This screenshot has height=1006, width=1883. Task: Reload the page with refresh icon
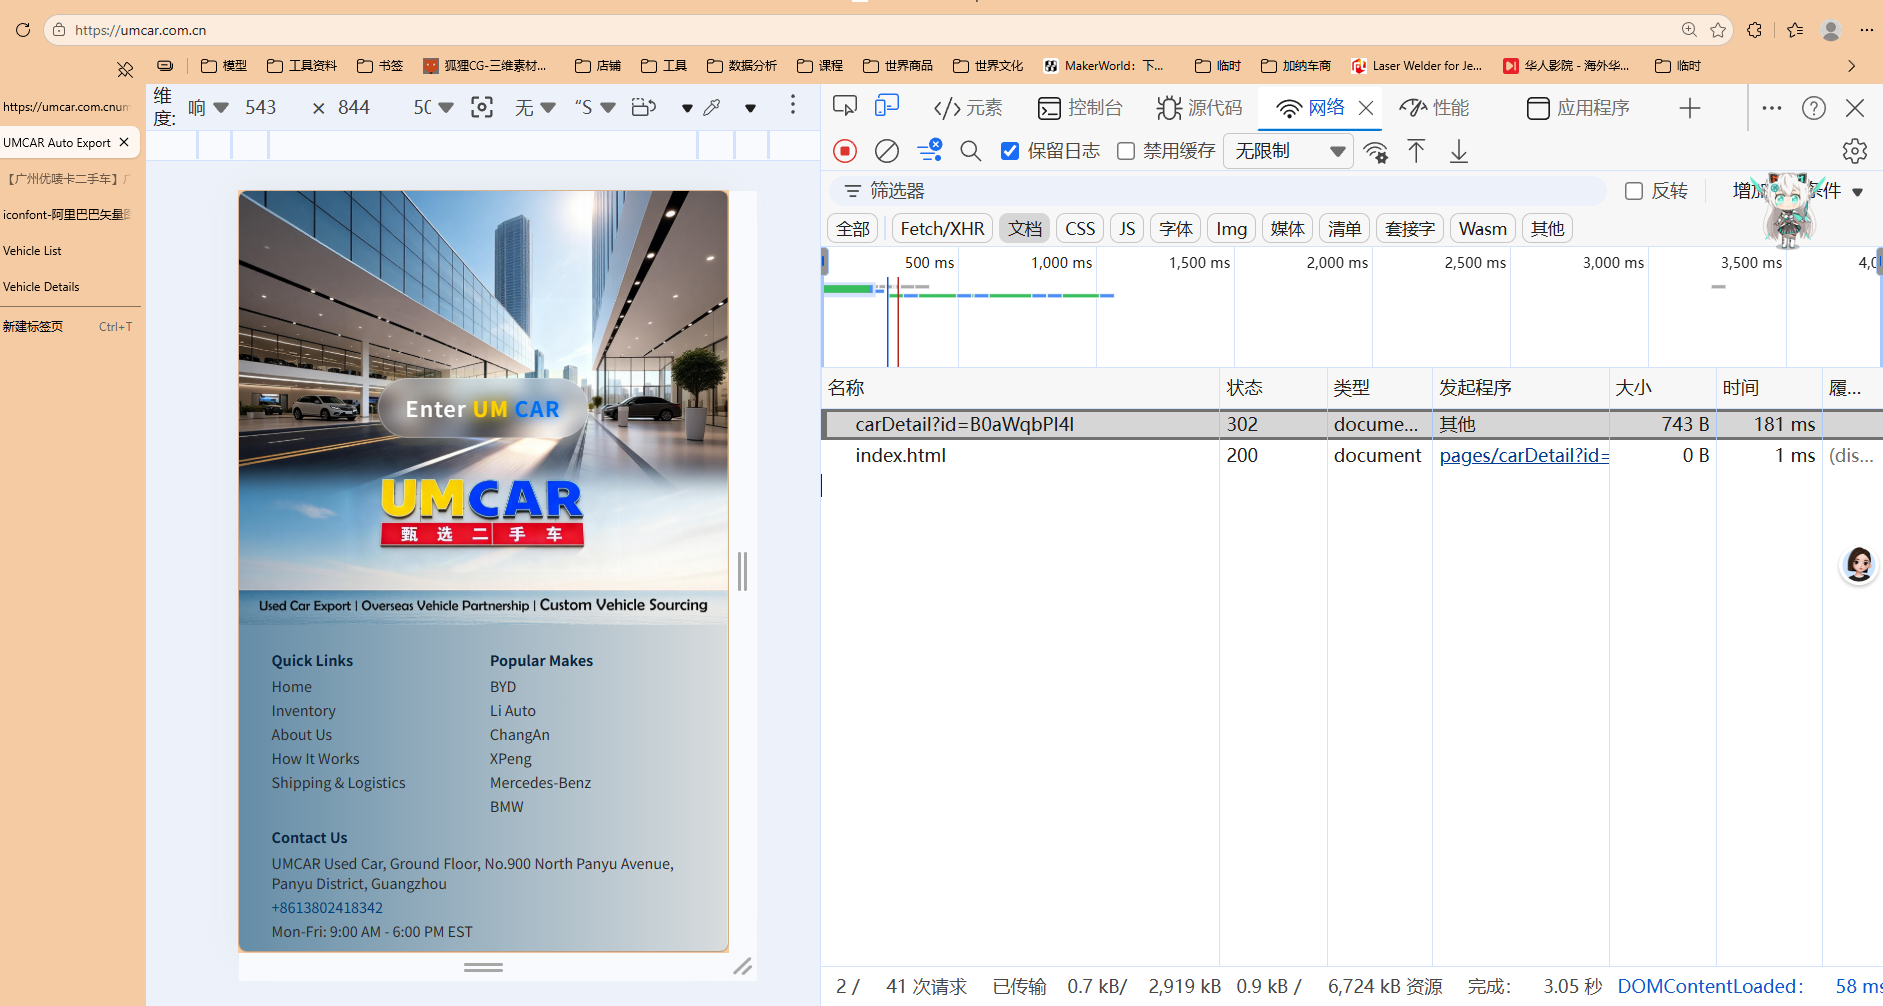coord(23,30)
